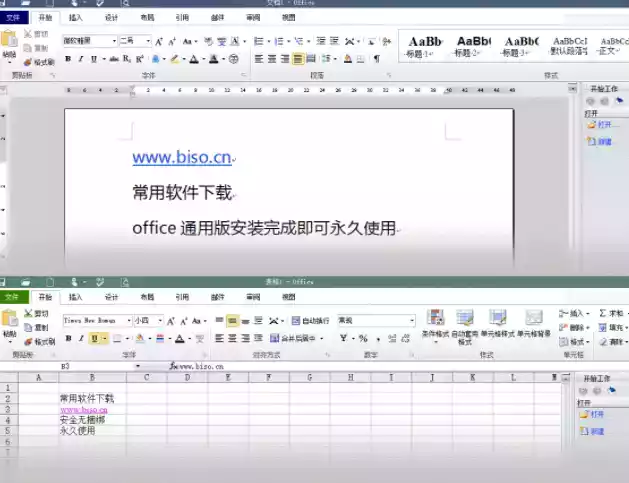Apply superscript in the Word ribbon
The image size is (629, 483).
[x=140, y=59]
